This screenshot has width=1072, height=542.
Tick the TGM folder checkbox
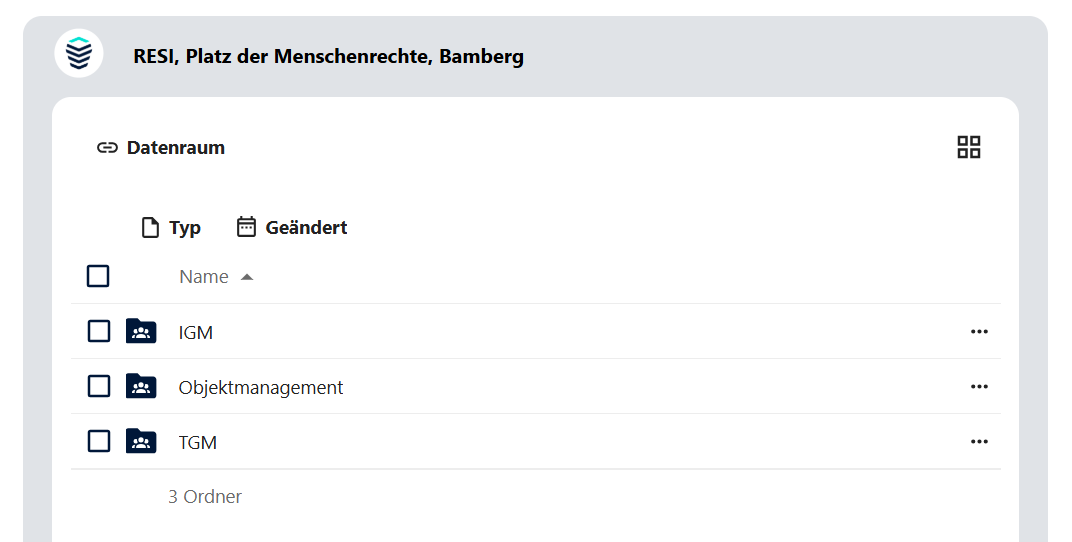[98, 441]
